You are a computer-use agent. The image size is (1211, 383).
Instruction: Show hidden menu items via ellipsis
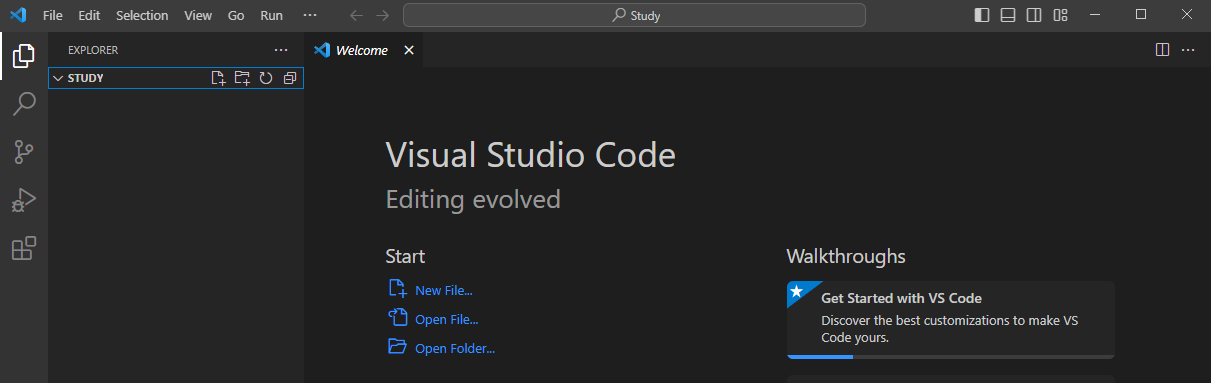pos(310,15)
